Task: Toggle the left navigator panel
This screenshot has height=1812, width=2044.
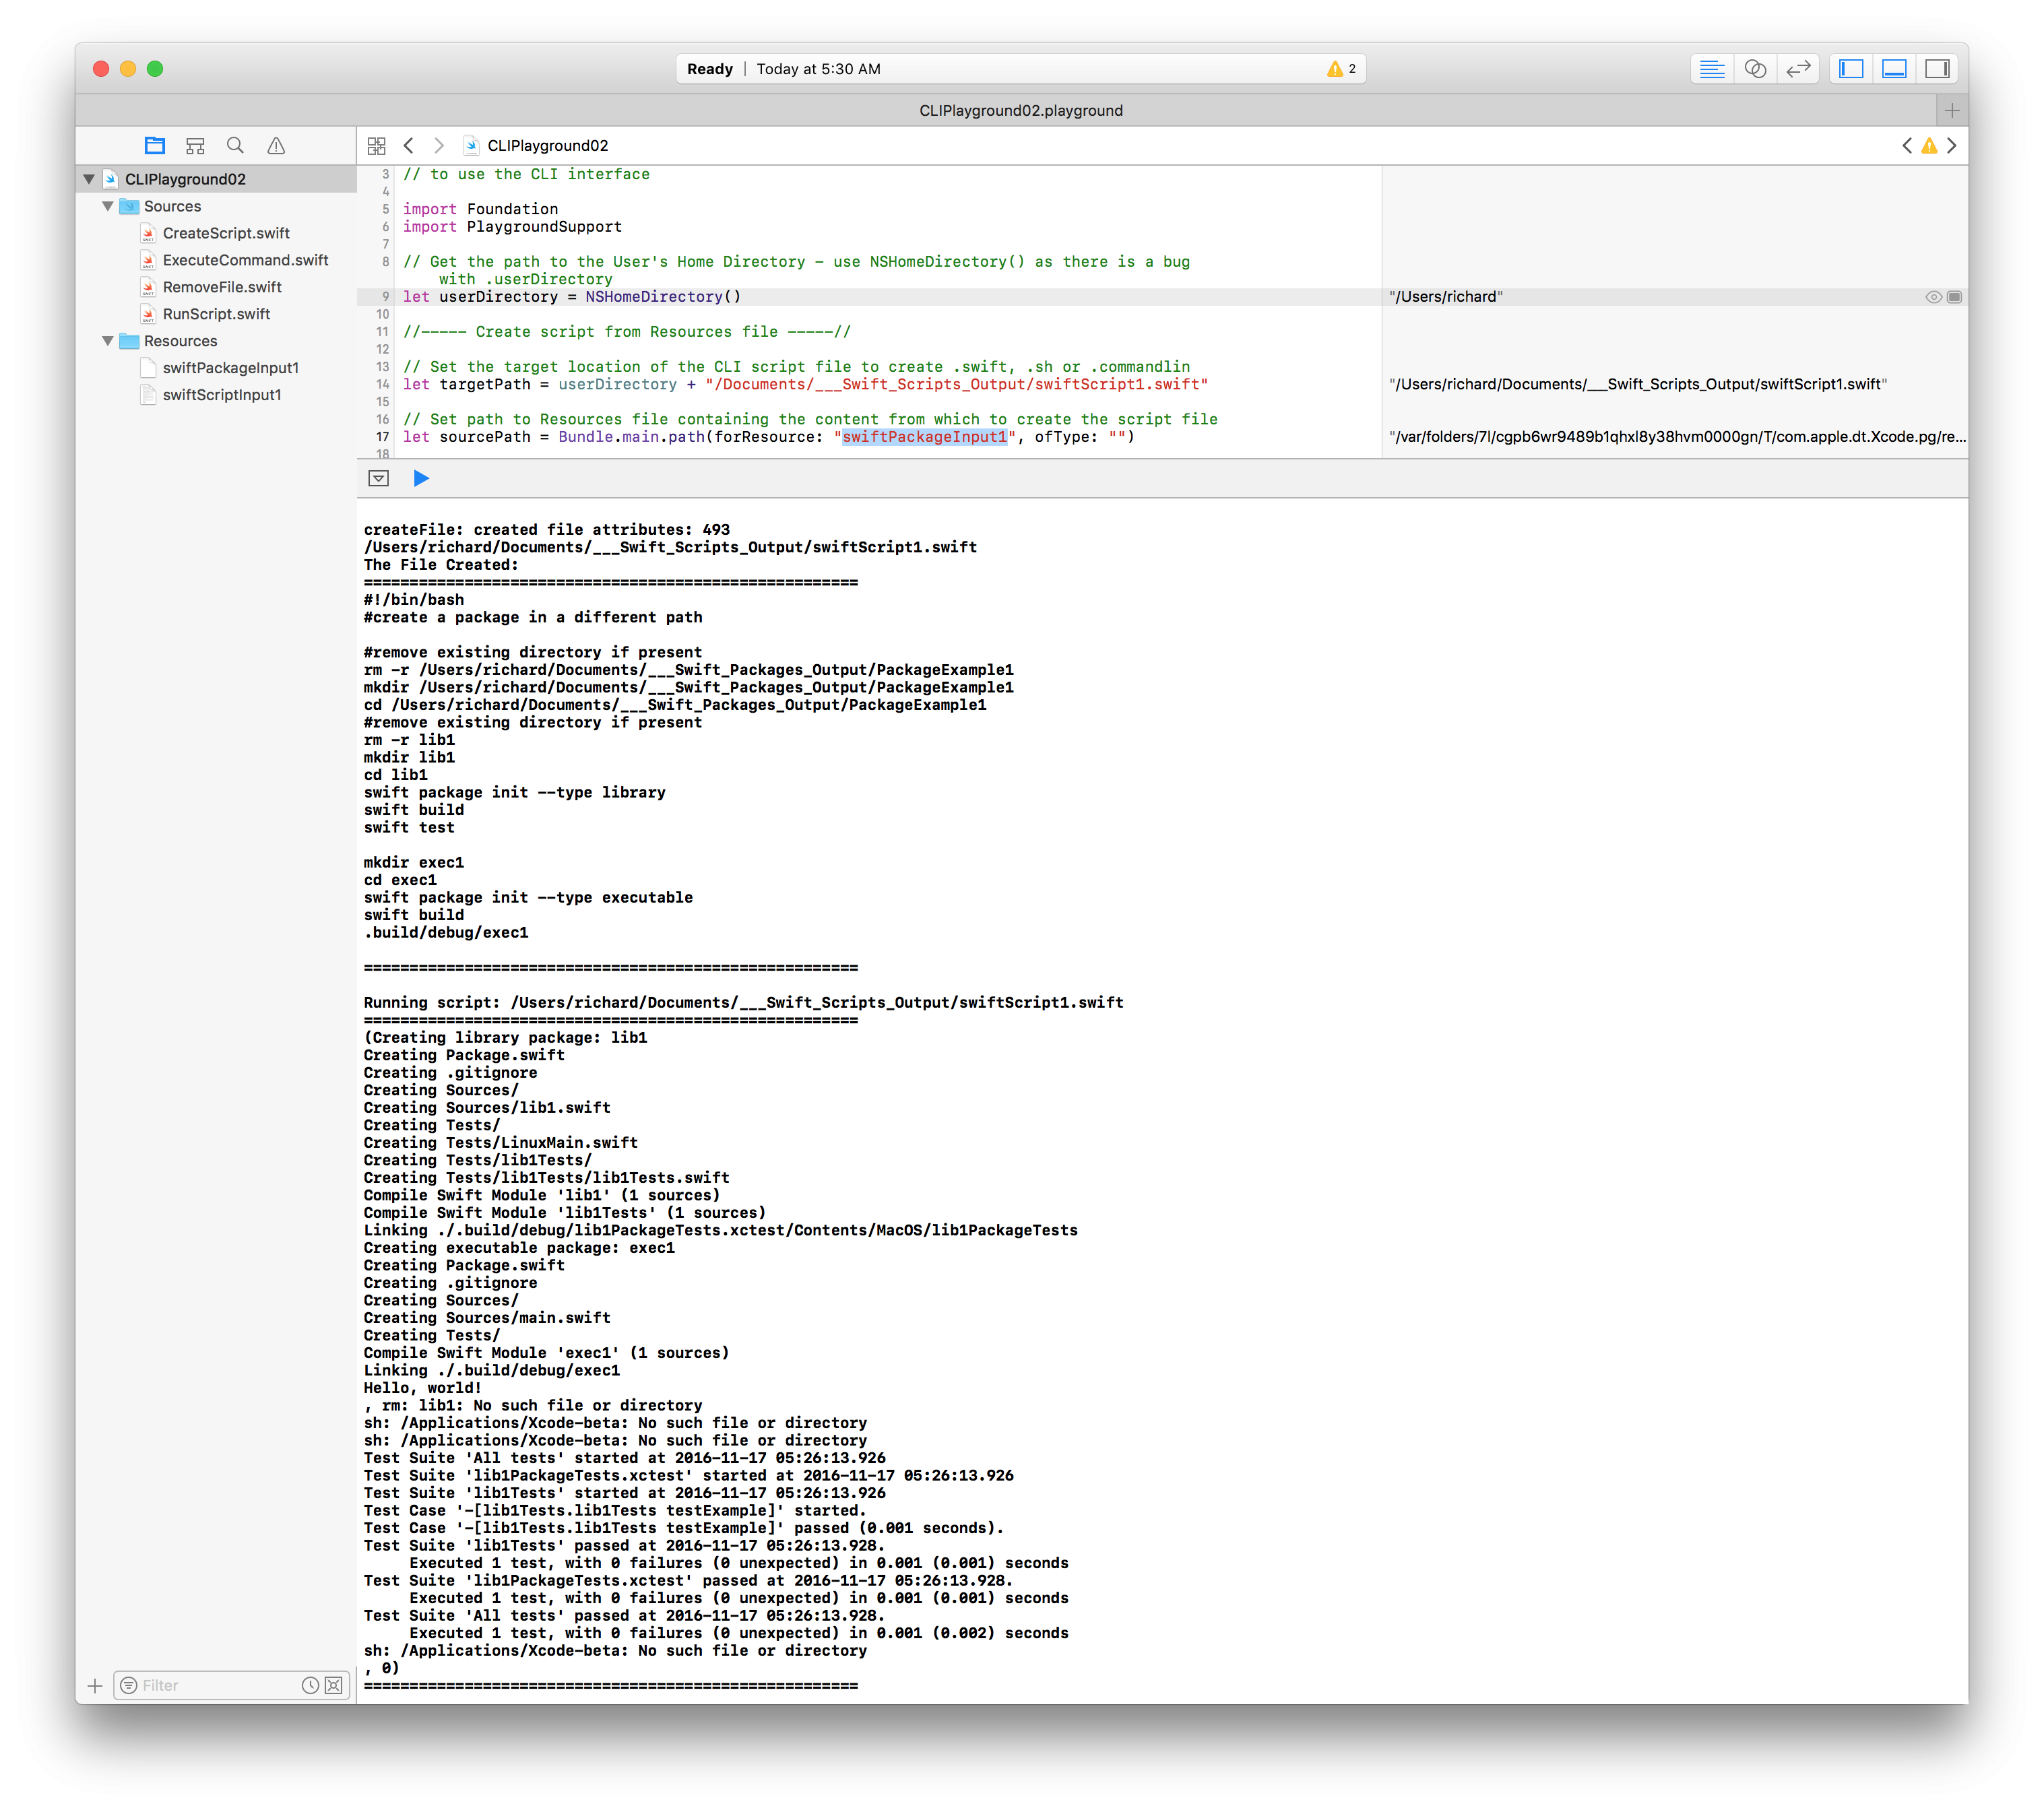Action: pyautogui.click(x=1851, y=69)
